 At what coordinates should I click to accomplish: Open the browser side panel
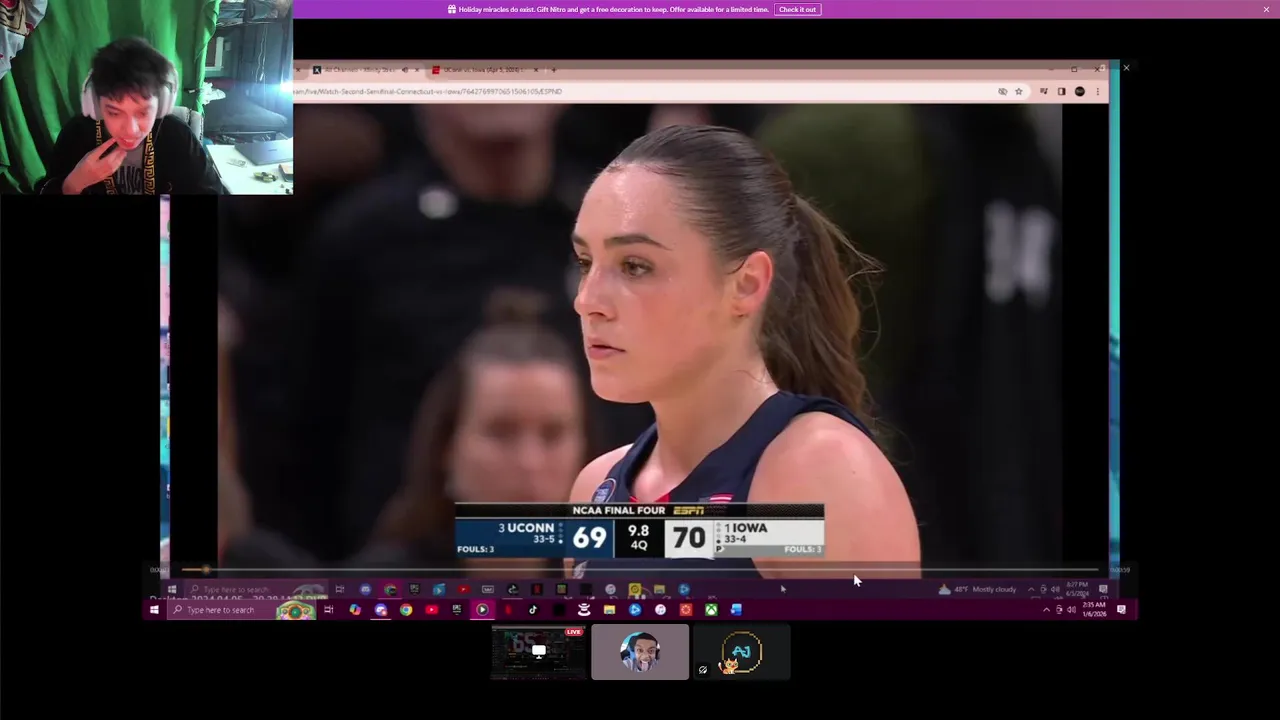point(1061,91)
